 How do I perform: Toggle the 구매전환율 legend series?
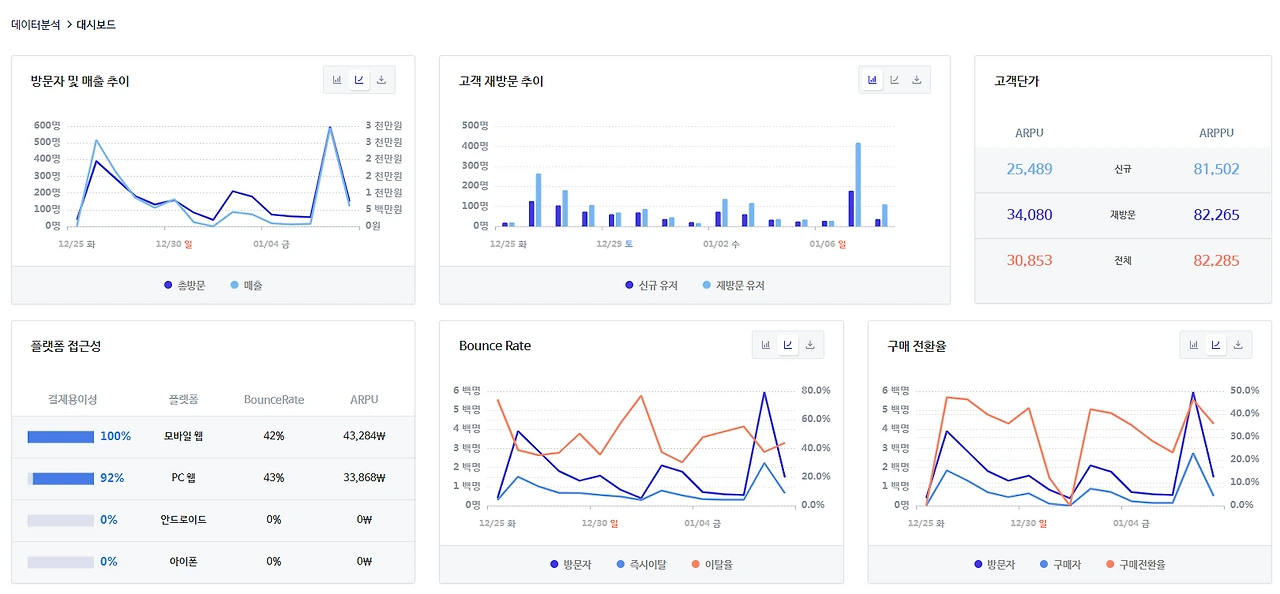click(x=1135, y=564)
